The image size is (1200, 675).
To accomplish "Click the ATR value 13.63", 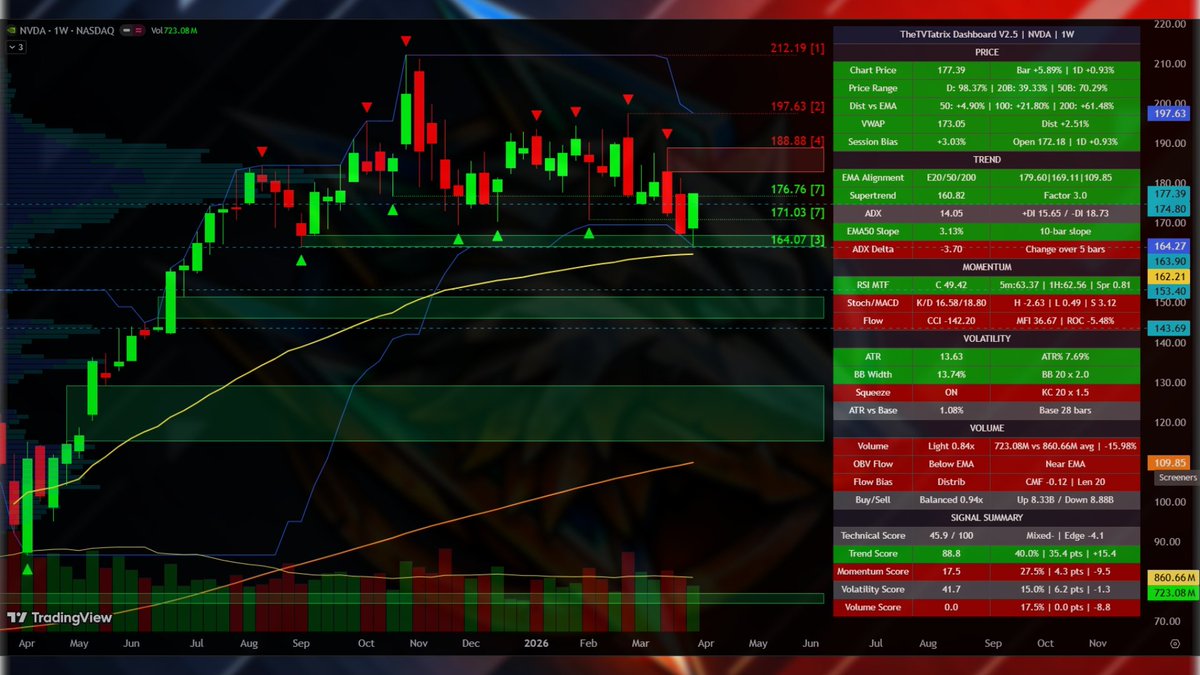I will [x=951, y=356].
